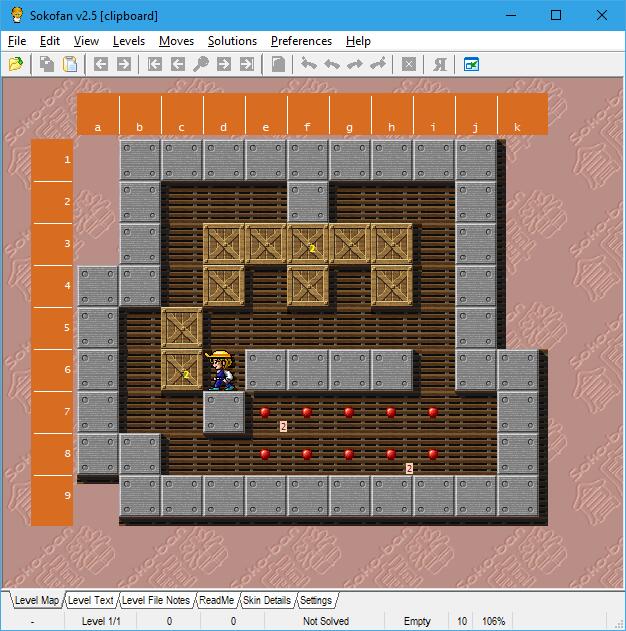Click the grey document page icon

point(278,64)
